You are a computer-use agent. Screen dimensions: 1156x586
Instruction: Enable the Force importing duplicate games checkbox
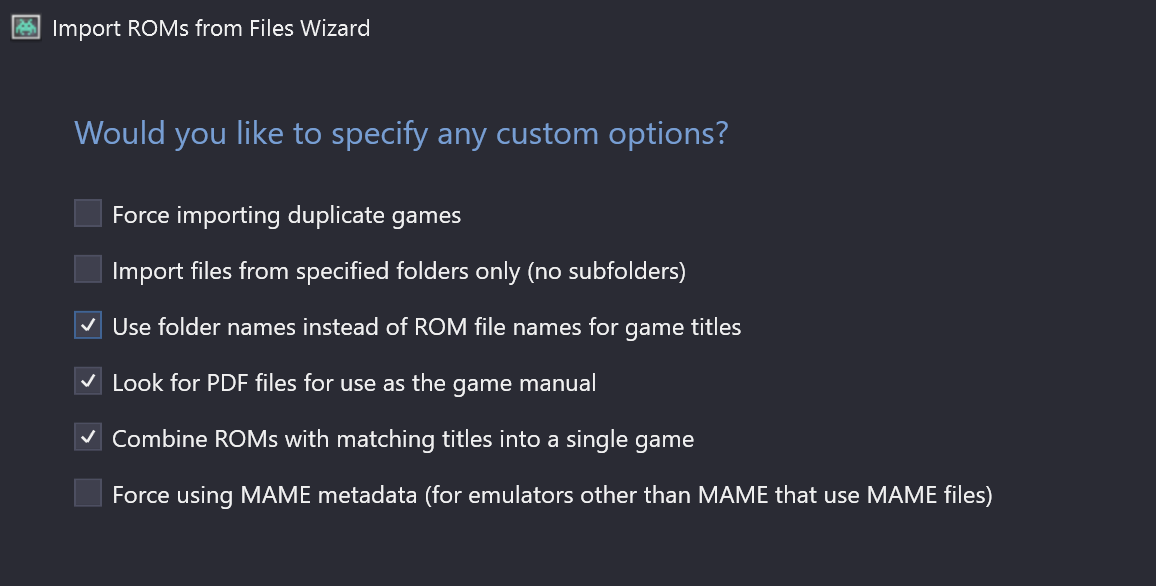click(88, 213)
